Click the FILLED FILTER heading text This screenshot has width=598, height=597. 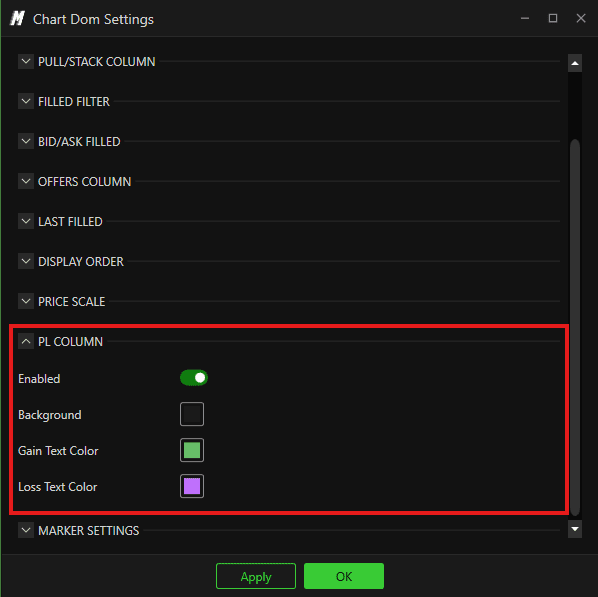pos(74,102)
